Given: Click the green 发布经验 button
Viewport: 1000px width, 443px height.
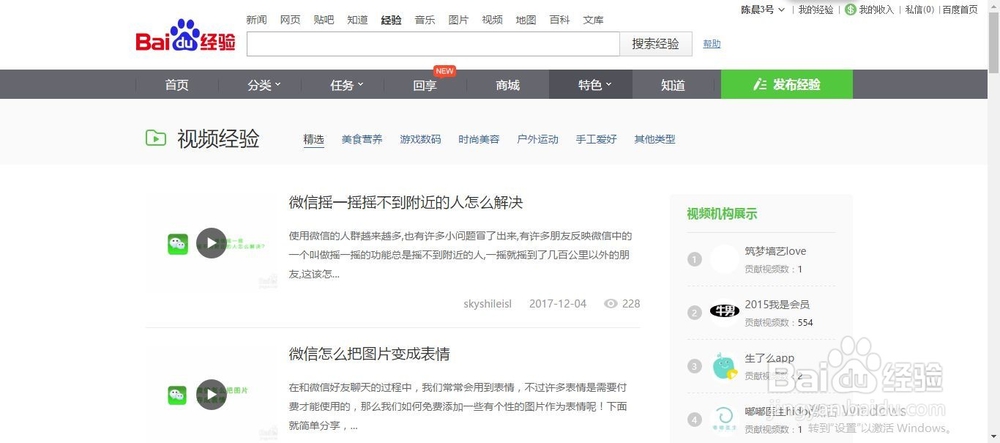Looking at the screenshot, I should tap(787, 84).
